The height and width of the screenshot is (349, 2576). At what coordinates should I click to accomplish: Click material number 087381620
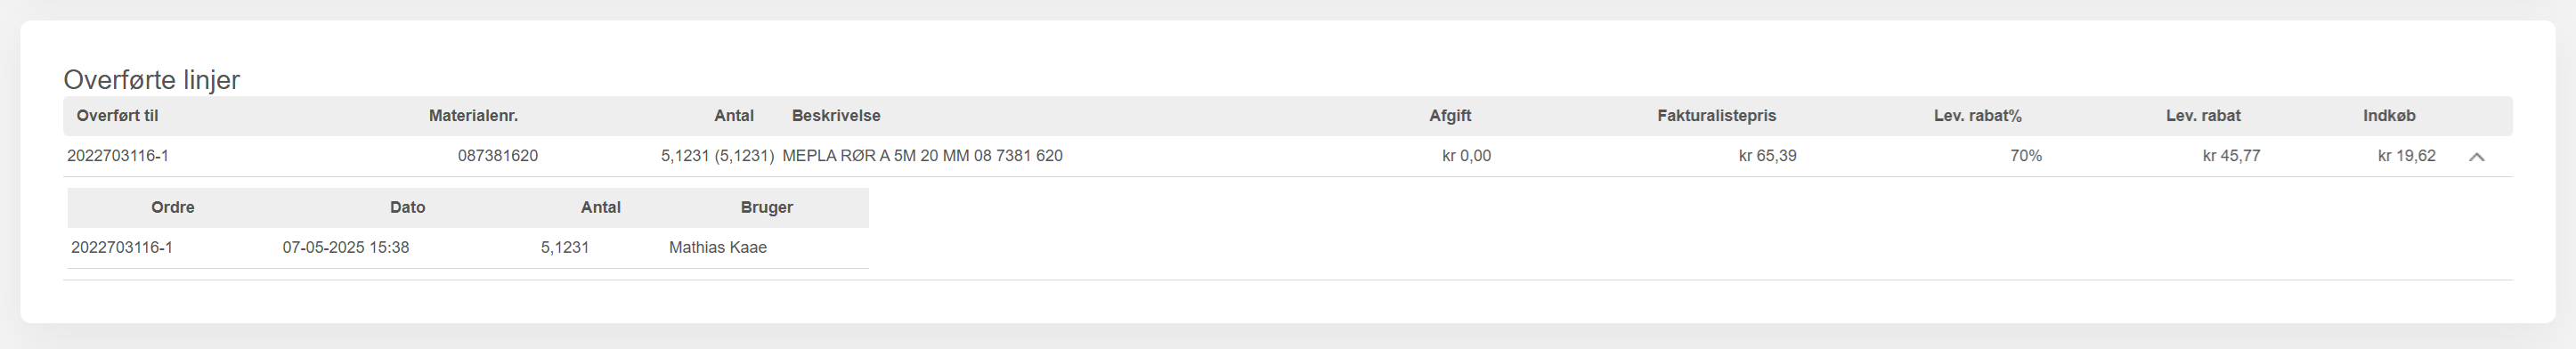pyautogui.click(x=498, y=156)
